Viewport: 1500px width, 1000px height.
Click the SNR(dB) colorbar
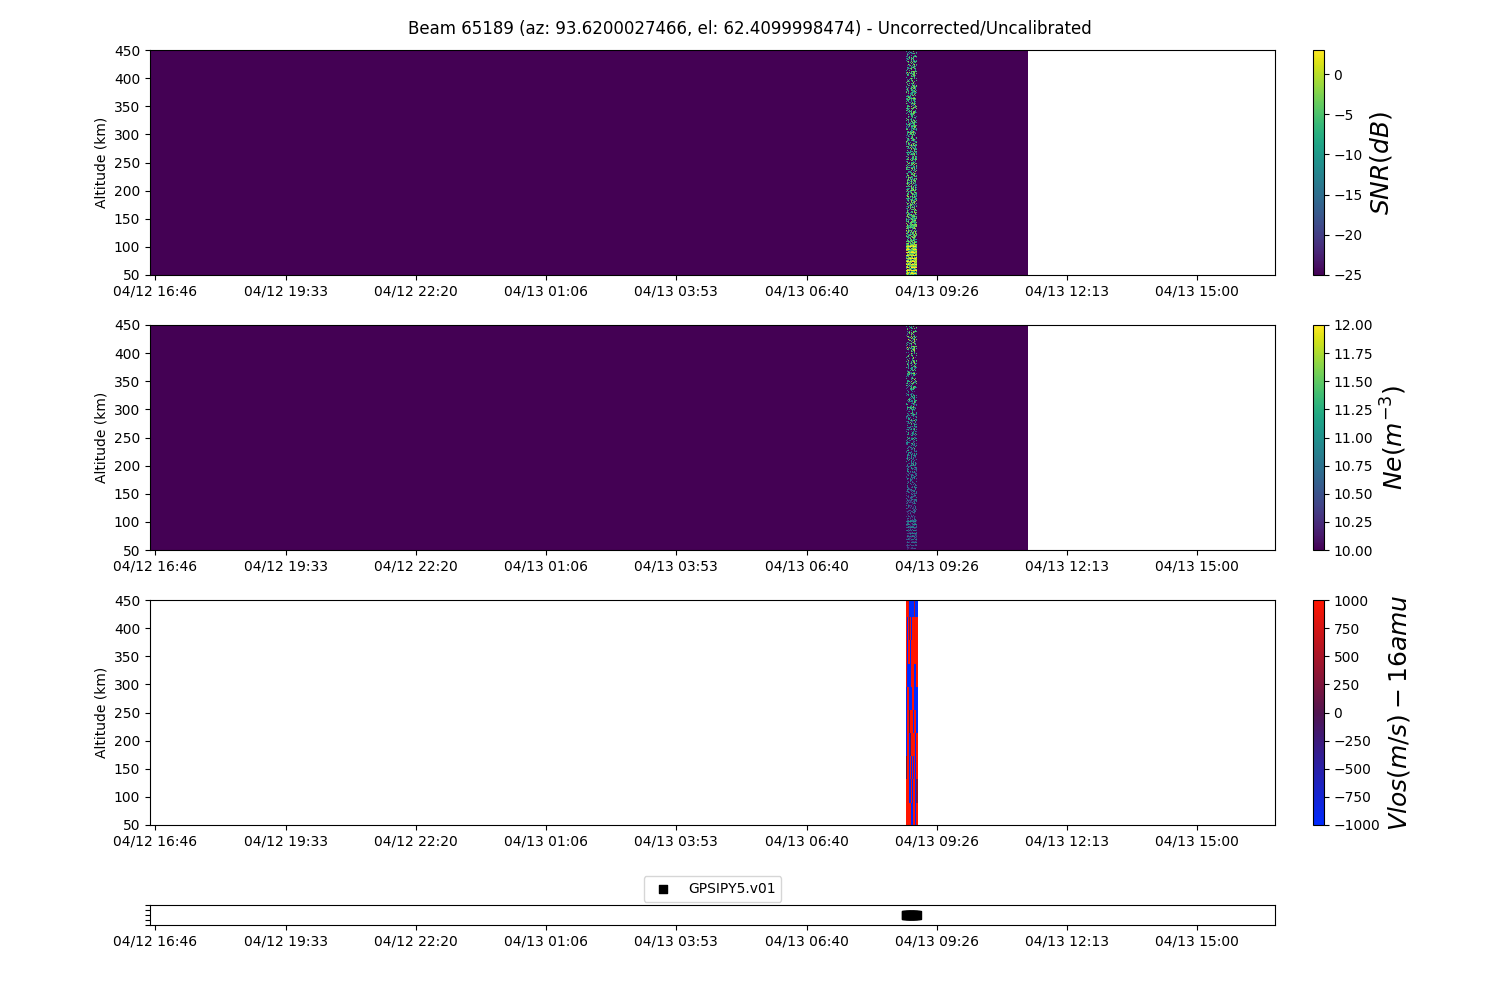tap(1318, 162)
